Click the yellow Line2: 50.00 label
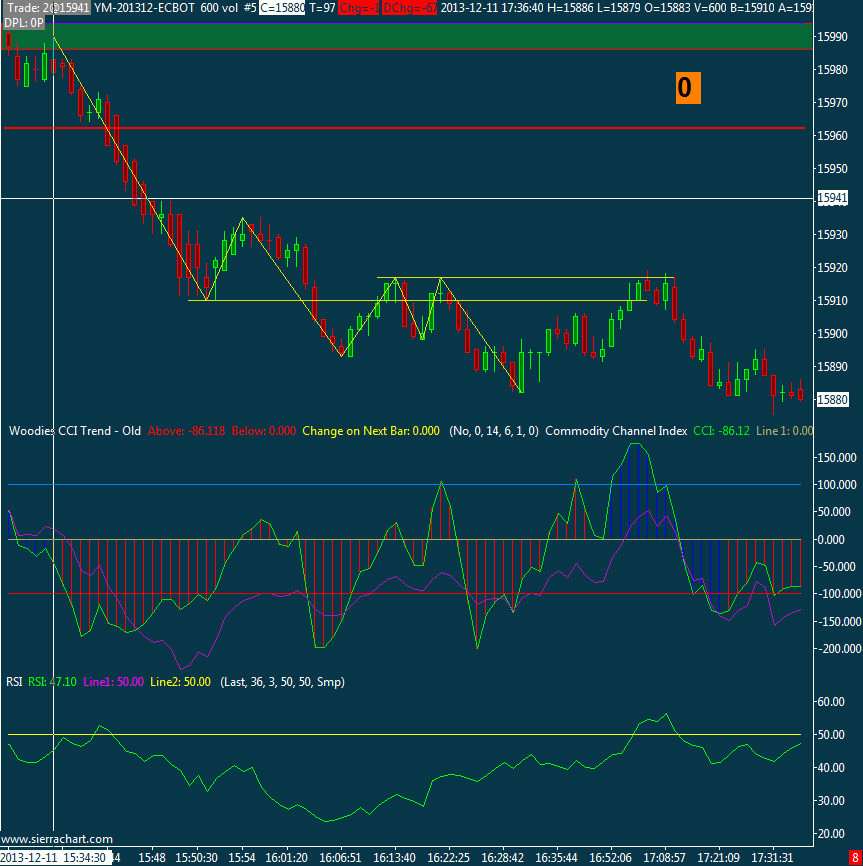863x866 pixels. pos(180,682)
